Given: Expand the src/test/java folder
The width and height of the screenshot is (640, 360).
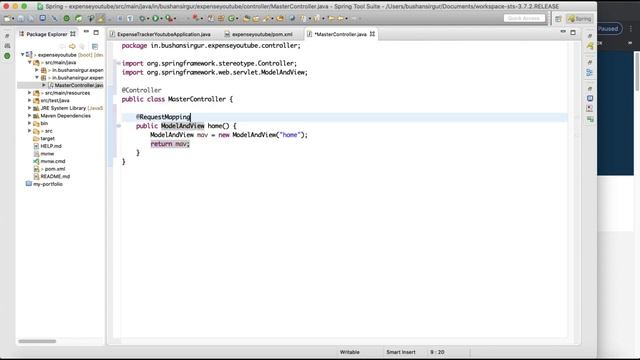Looking at the screenshot, I should point(29,100).
